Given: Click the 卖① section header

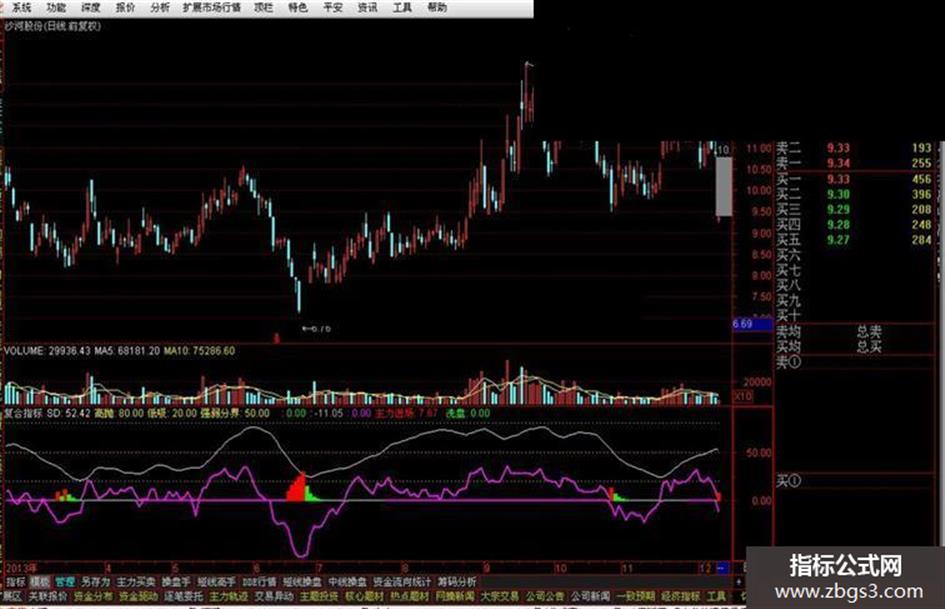Looking at the screenshot, I should (788, 362).
